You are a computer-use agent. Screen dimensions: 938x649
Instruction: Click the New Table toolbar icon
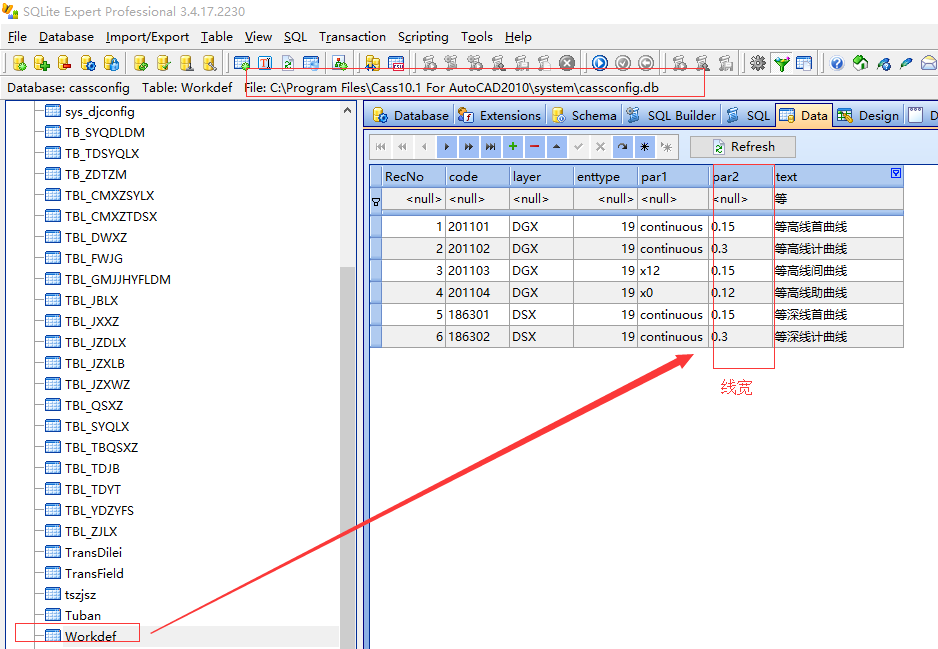[x=242, y=63]
